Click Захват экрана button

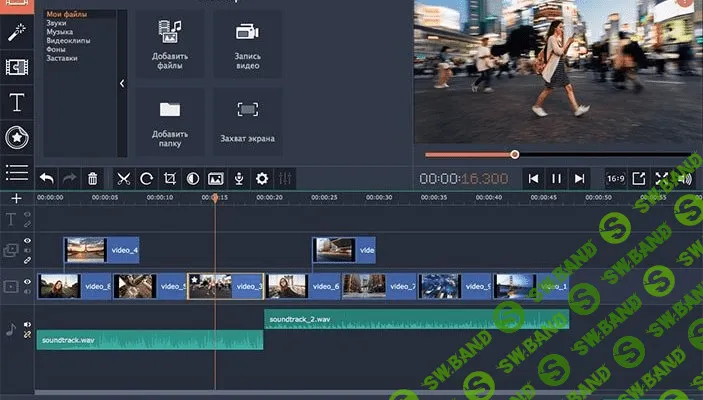(247, 122)
